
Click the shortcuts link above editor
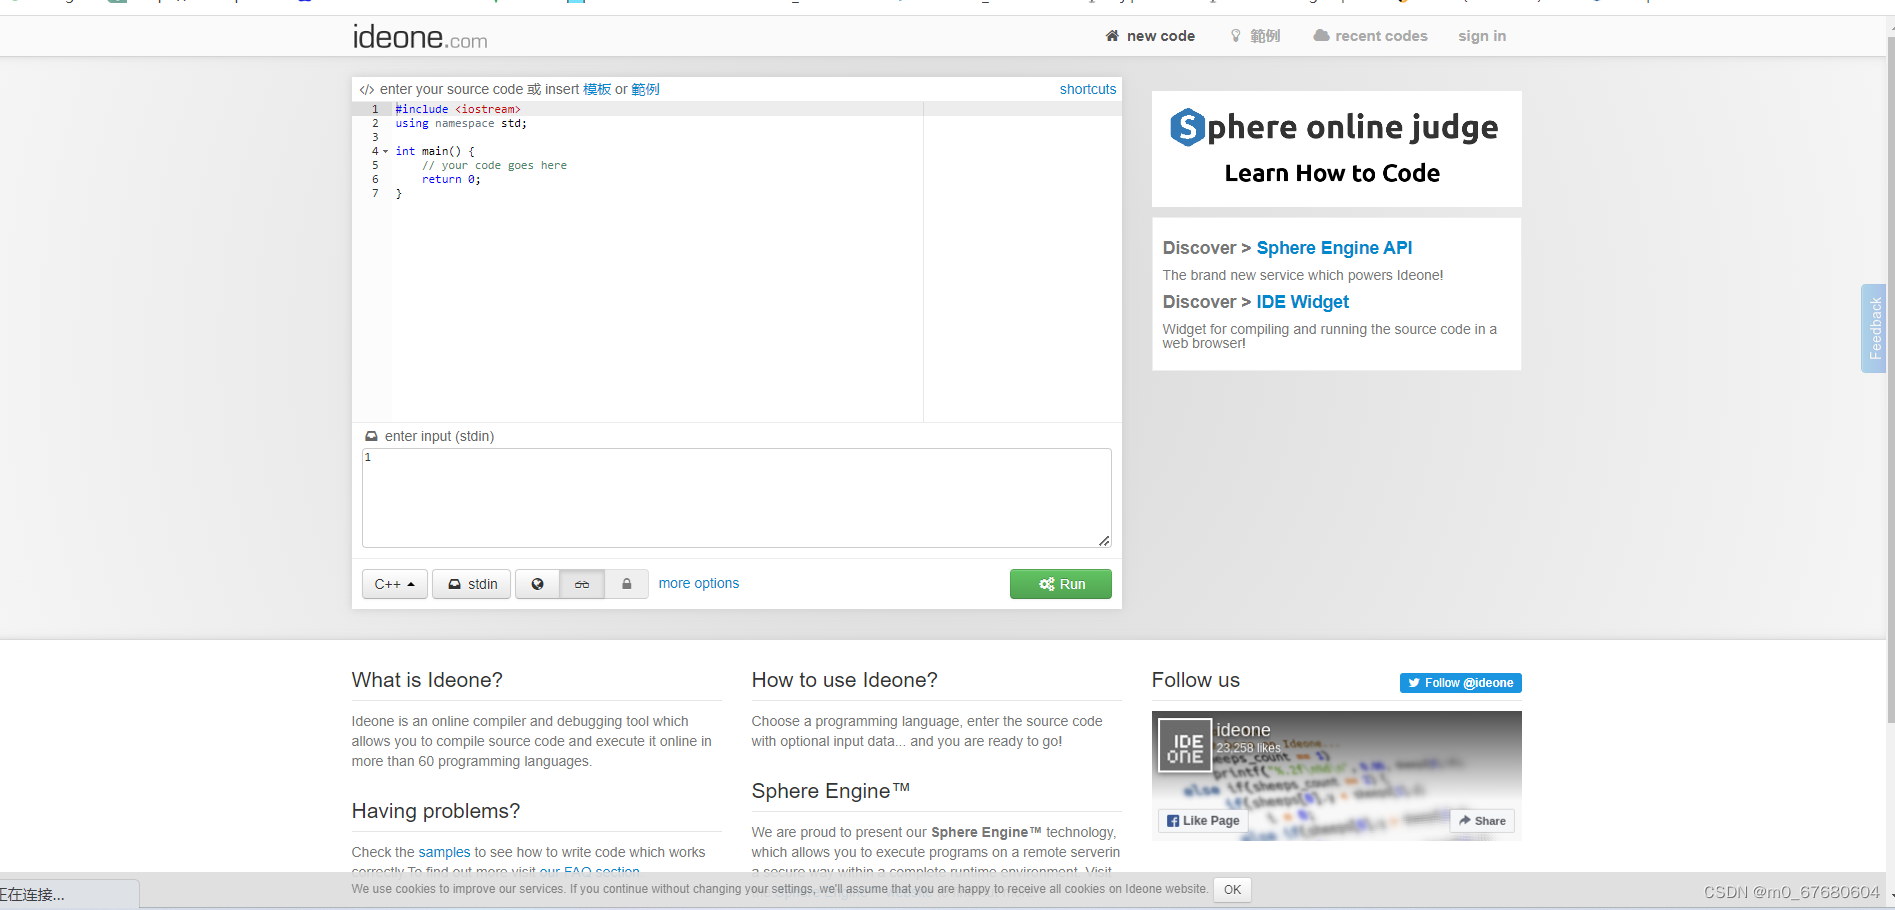[1088, 89]
